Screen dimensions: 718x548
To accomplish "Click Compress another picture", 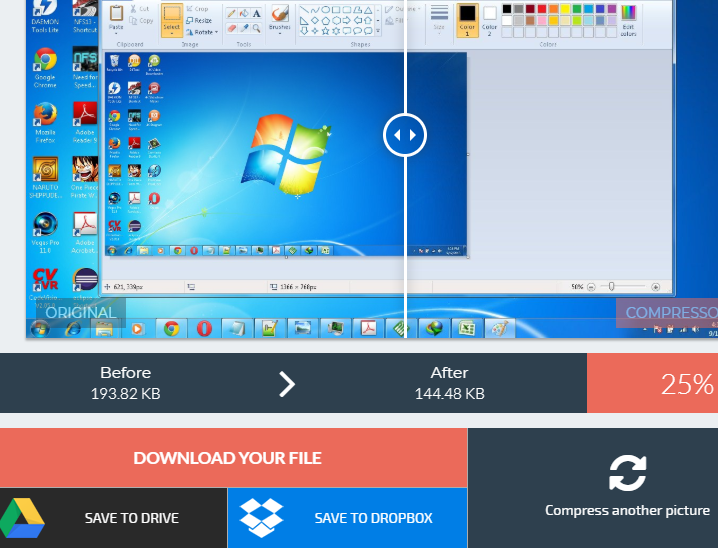I will click(627, 510).
